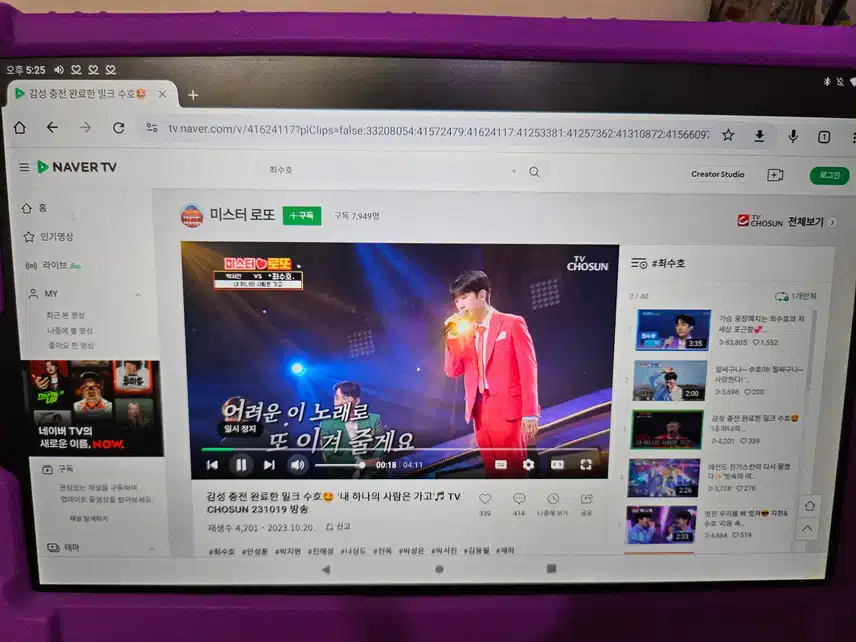Open Creator Studio
This screenshot has height=642, width=856.
pos(717,174)
